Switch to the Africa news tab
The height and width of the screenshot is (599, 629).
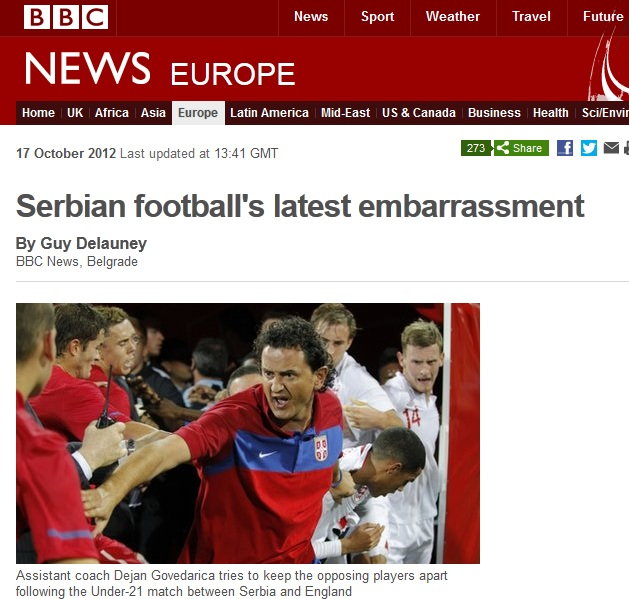coord(112,113)
